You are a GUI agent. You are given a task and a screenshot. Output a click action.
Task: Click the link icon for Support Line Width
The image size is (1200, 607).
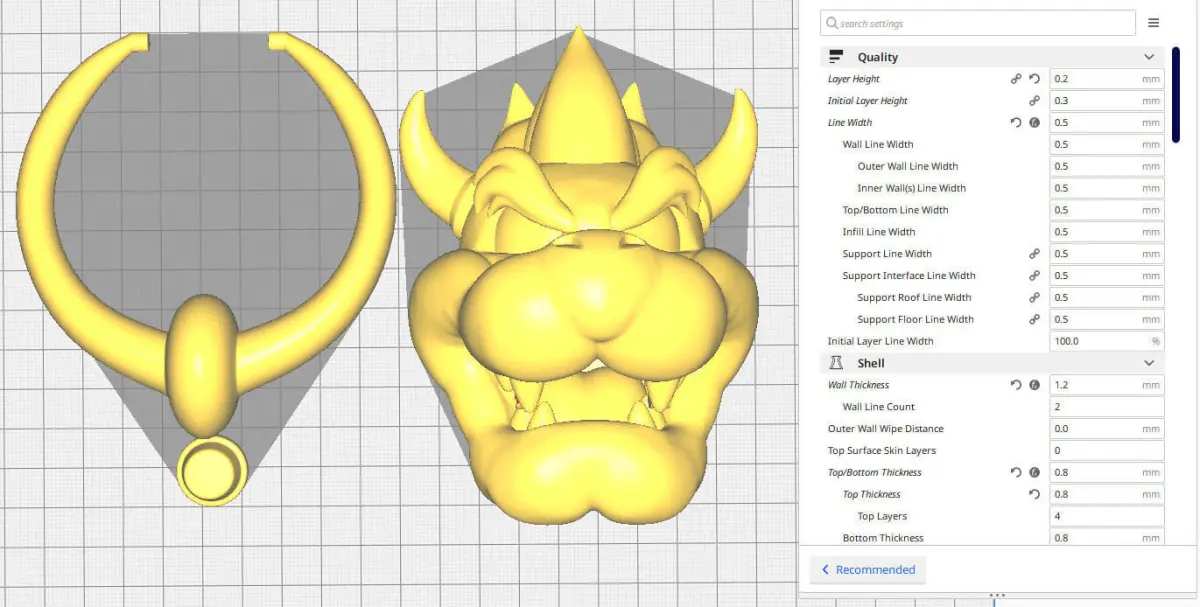[1034, 254]
